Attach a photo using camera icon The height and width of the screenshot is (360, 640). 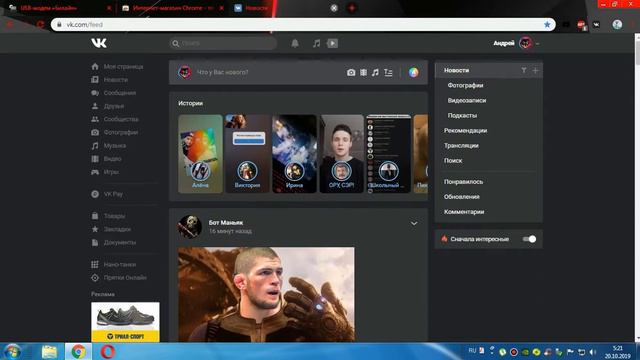[x=351, y=72]
